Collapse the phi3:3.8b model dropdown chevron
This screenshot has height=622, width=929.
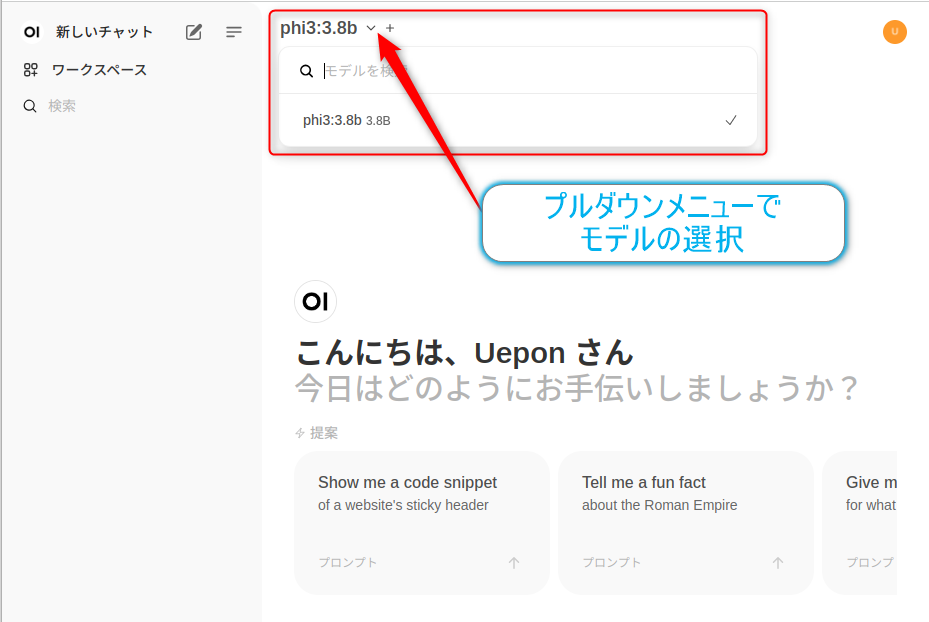[x=371, y=28]
